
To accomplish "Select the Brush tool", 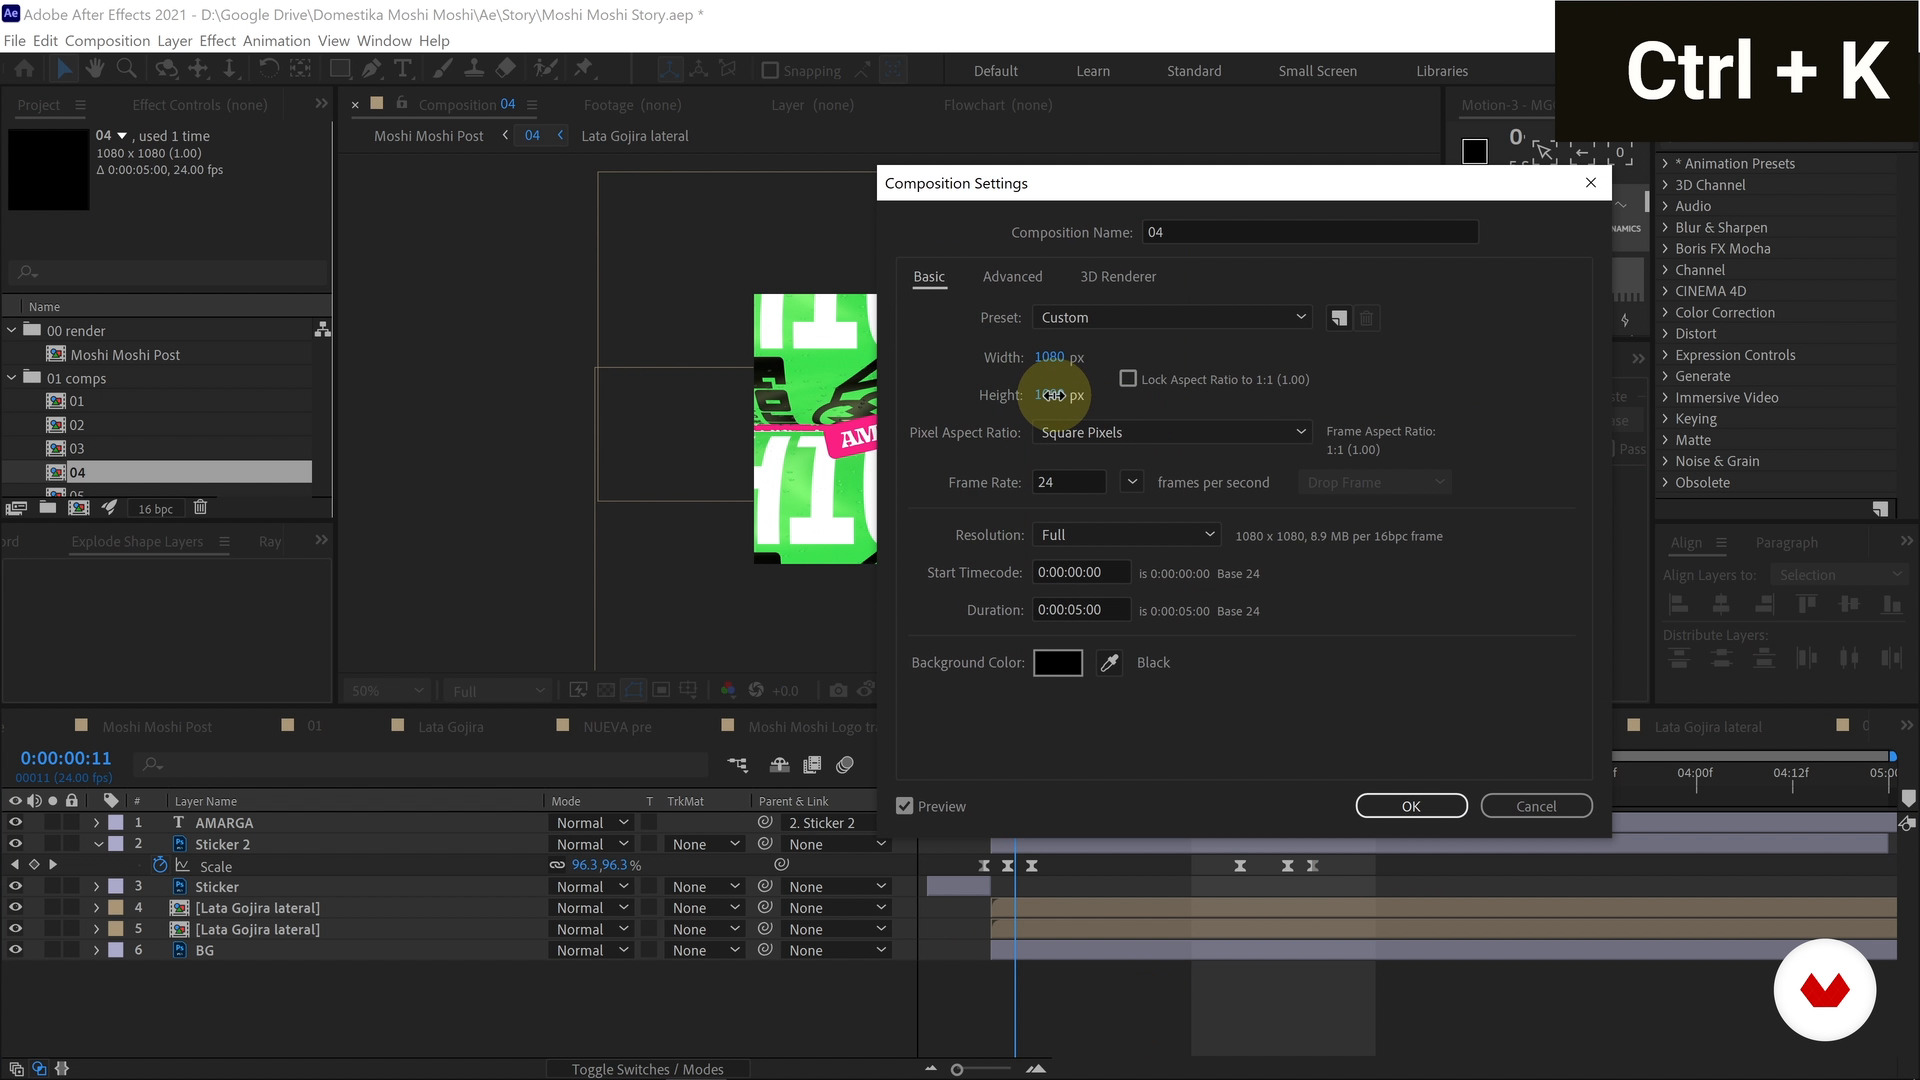I will tap(442, 69).
